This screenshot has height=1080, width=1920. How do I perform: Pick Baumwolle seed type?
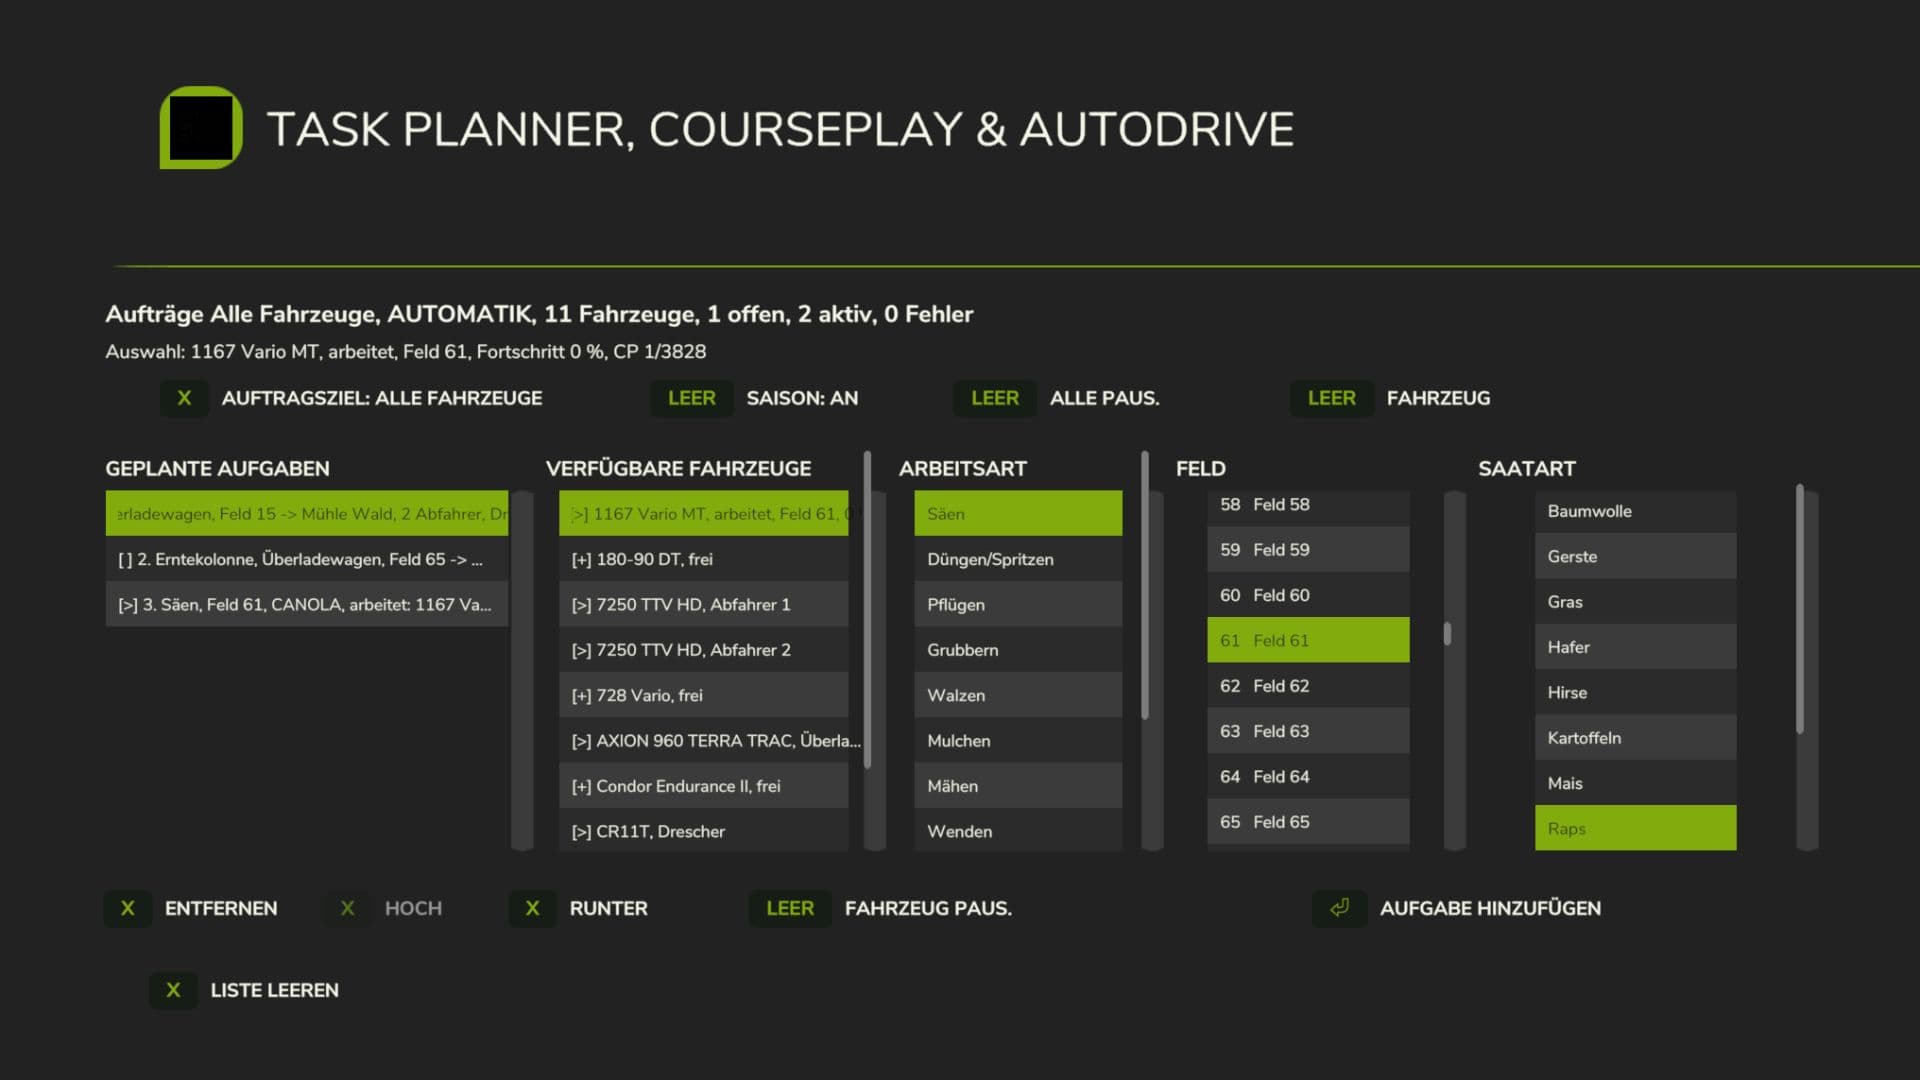click(x=1636, y=511)
